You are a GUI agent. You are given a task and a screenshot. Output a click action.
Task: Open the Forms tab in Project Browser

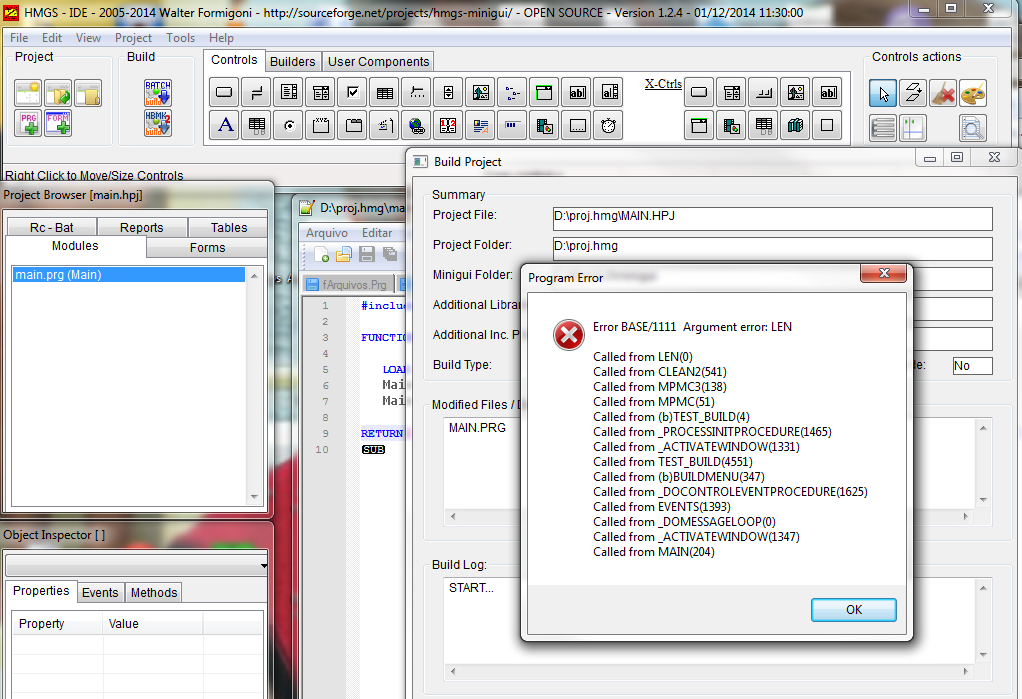click(x=207, y=247)
